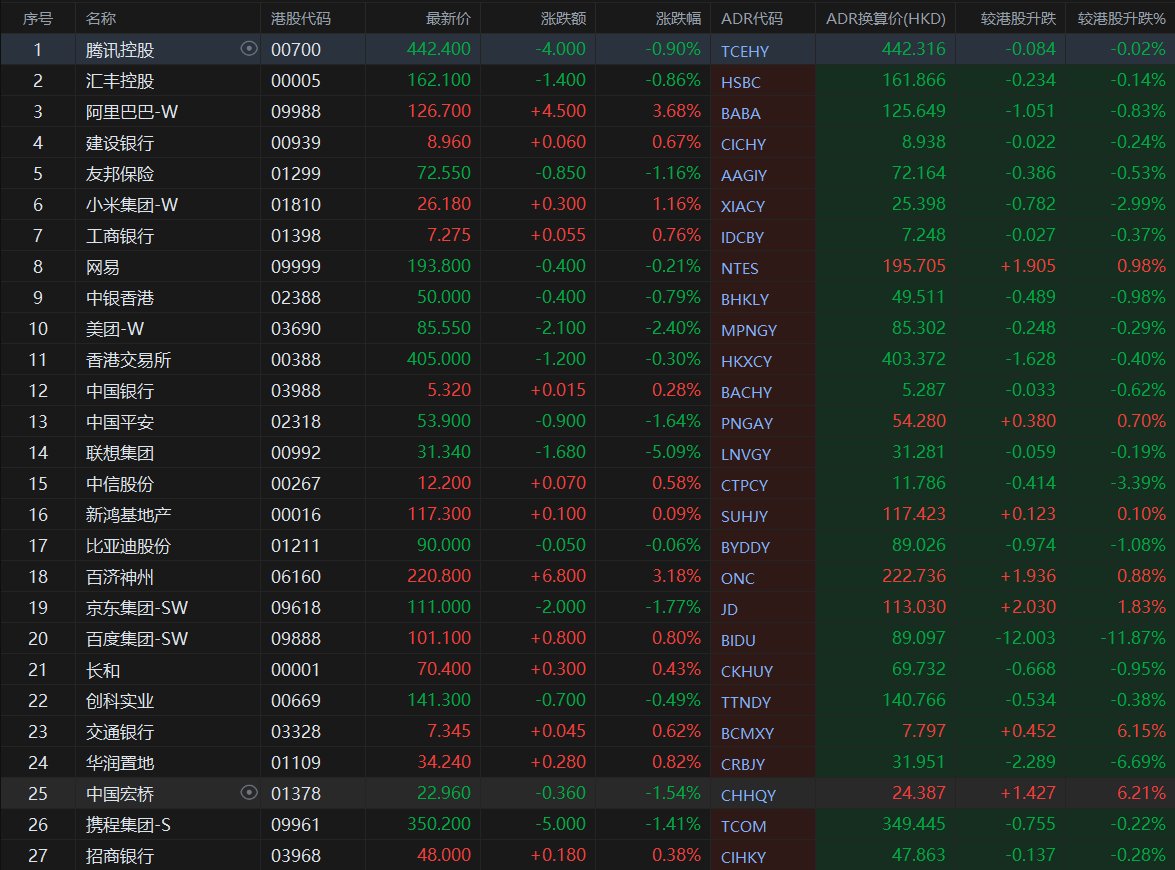Select the 百济神州 stock name
The width and height of the screenshot is (1175, 870).
tap(120, 578)
